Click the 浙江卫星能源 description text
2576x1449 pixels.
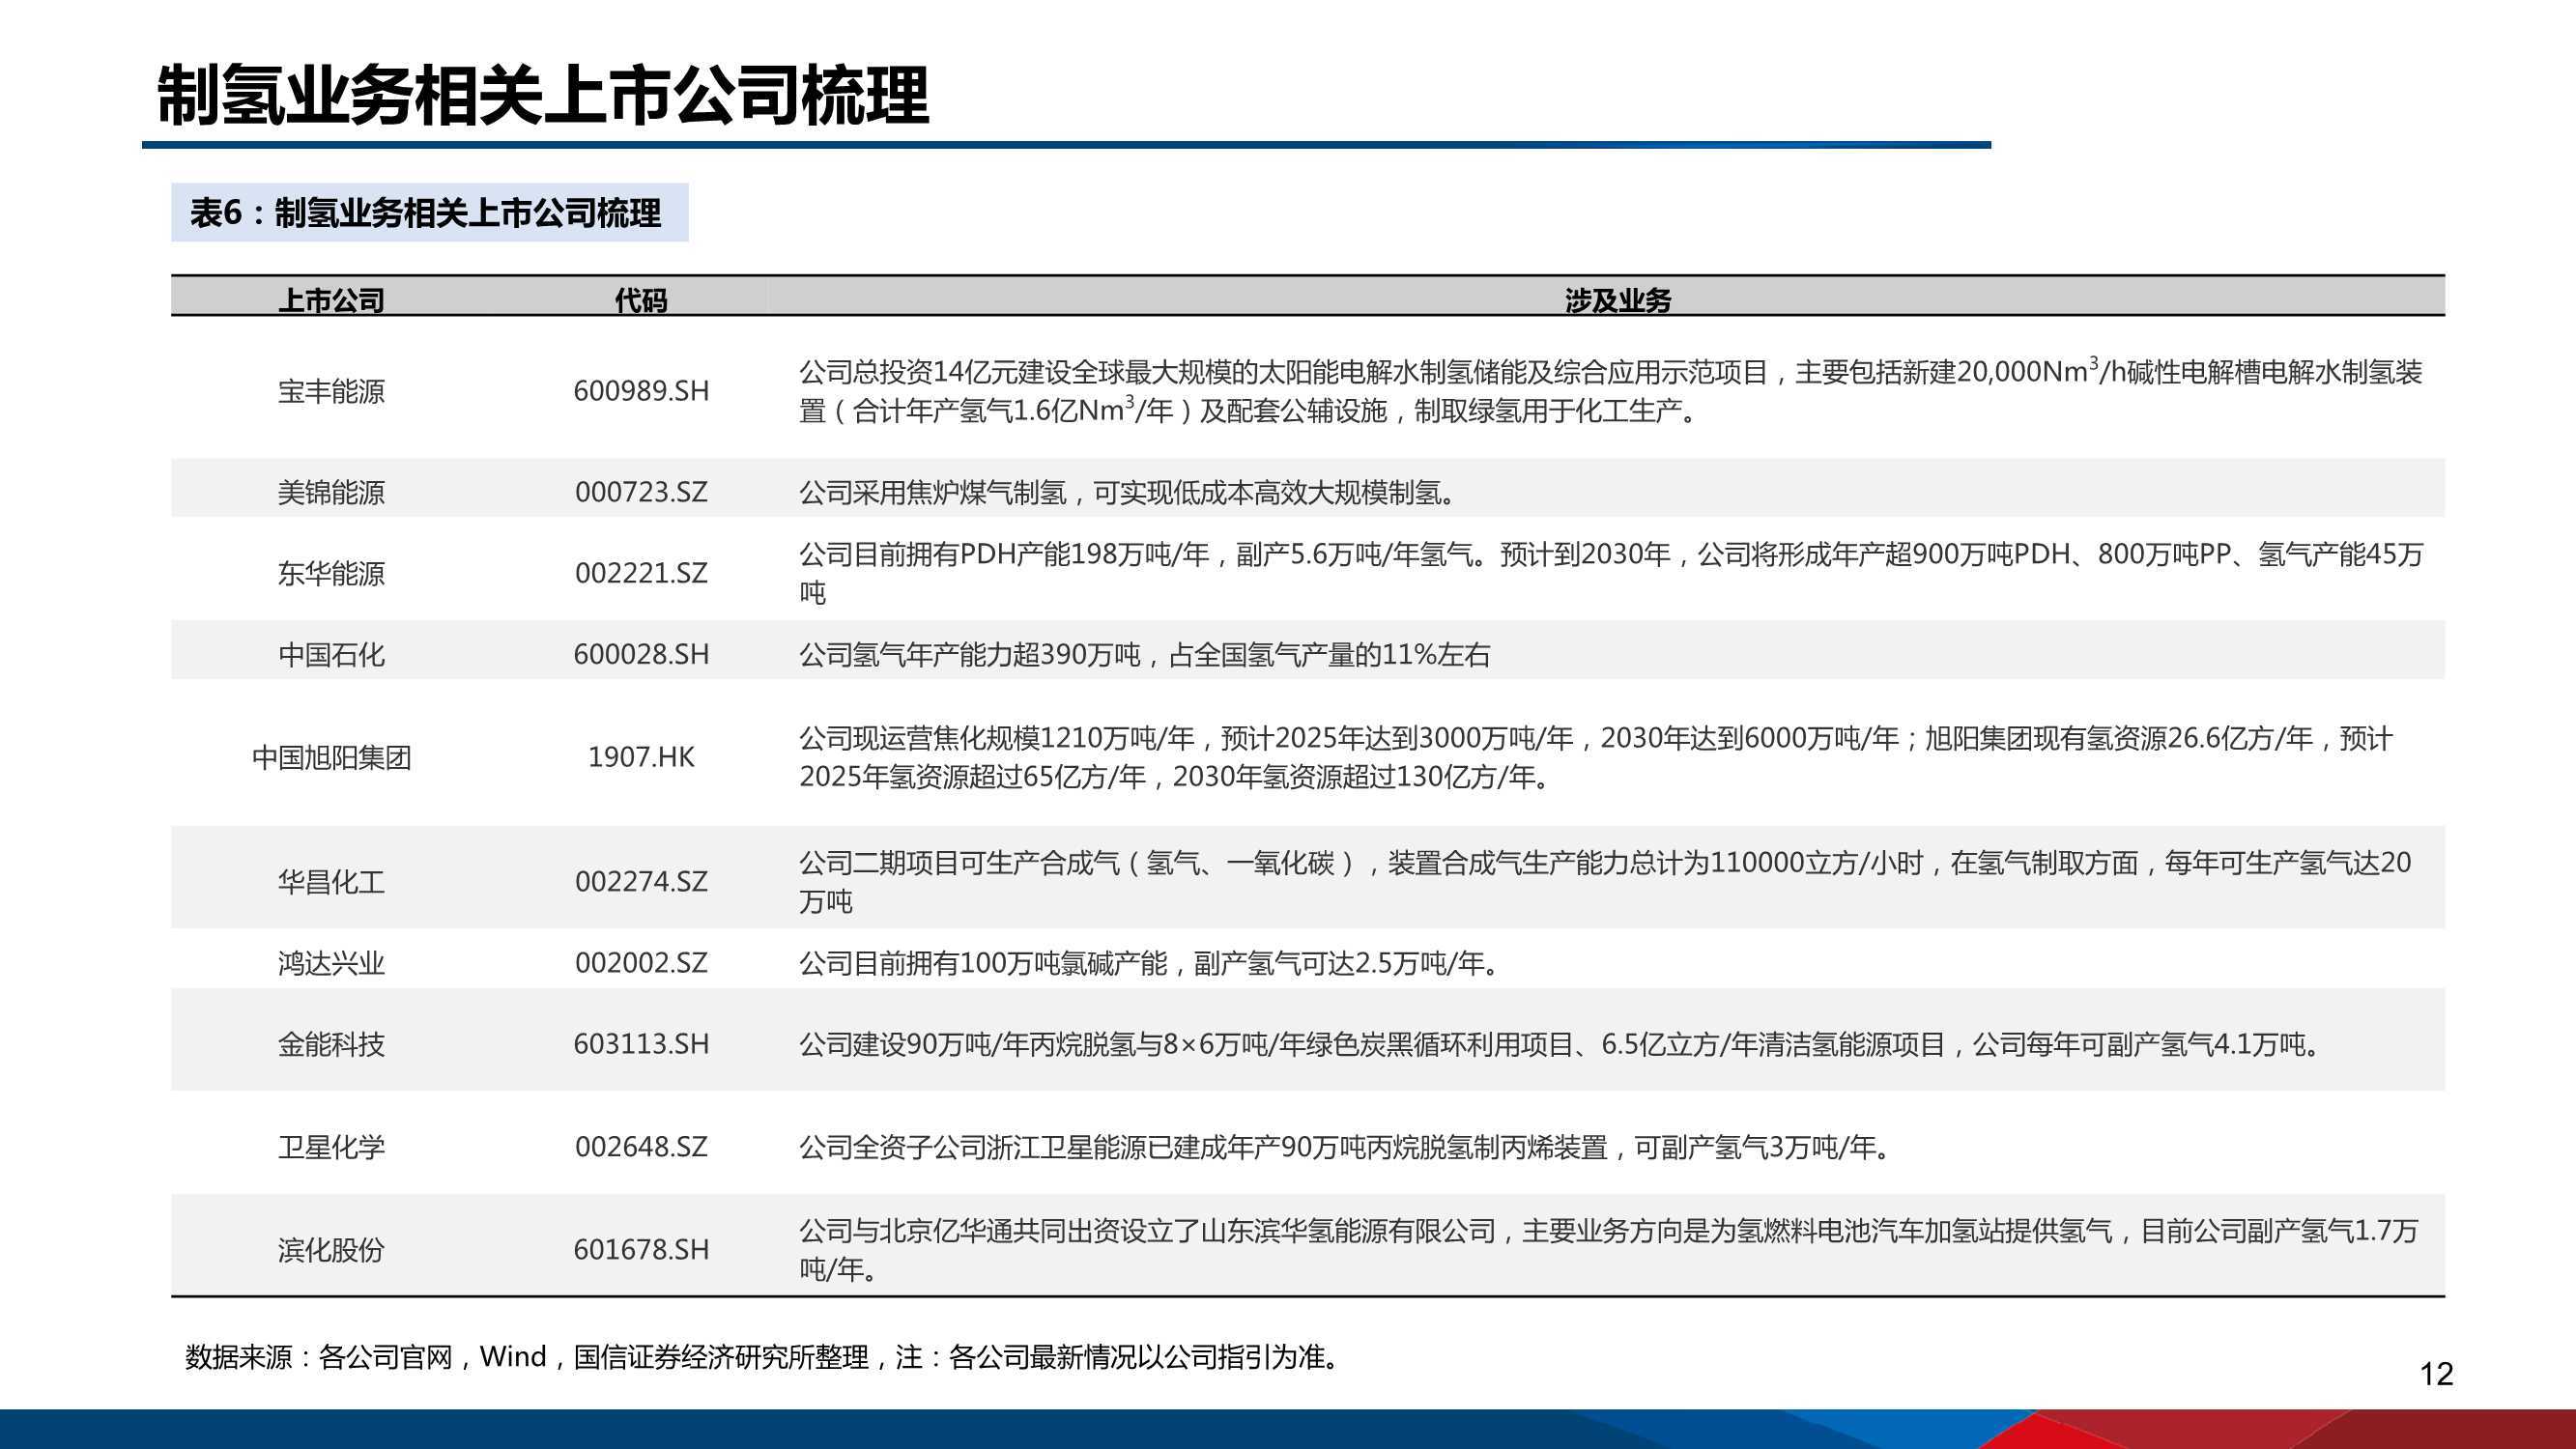pos(1346,1146)
